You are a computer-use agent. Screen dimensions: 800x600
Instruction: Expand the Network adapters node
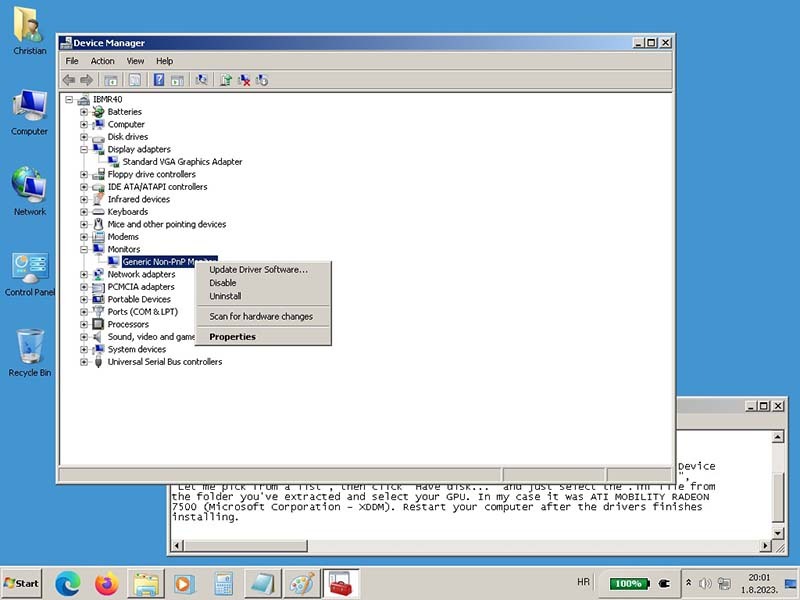[84, 274]
